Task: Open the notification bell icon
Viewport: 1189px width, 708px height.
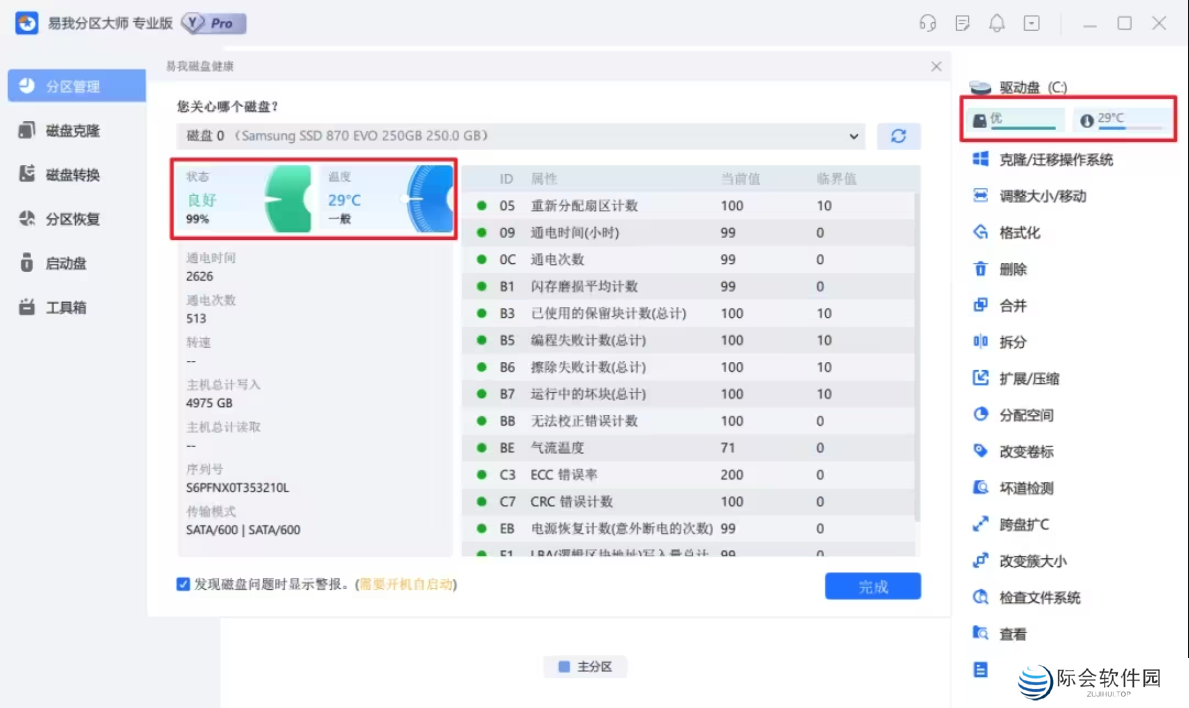Action: pos(996,23)
